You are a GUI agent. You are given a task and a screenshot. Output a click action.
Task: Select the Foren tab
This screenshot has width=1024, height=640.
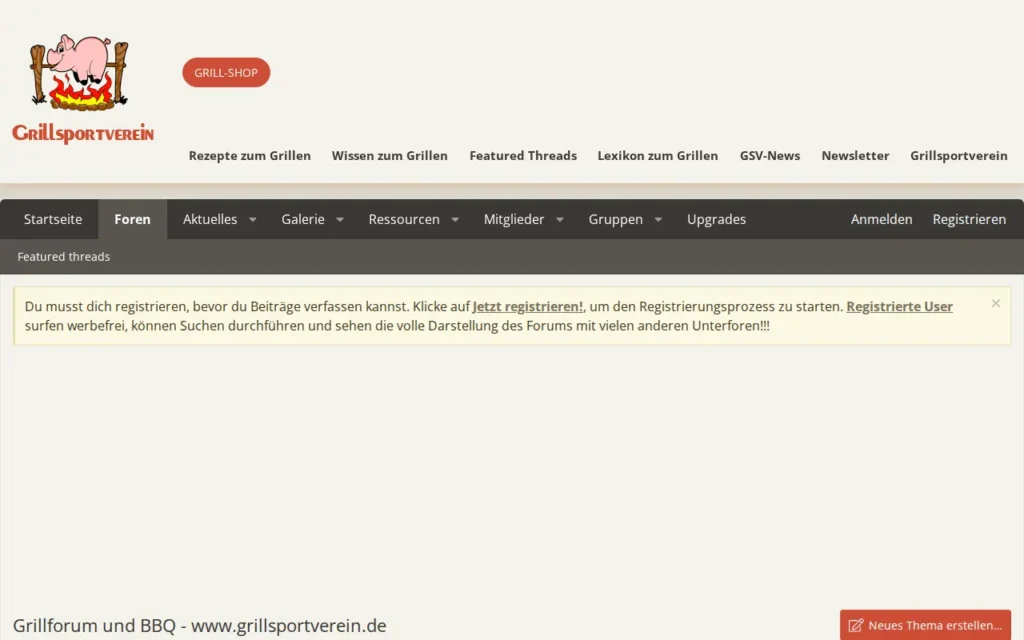(133, 219)
